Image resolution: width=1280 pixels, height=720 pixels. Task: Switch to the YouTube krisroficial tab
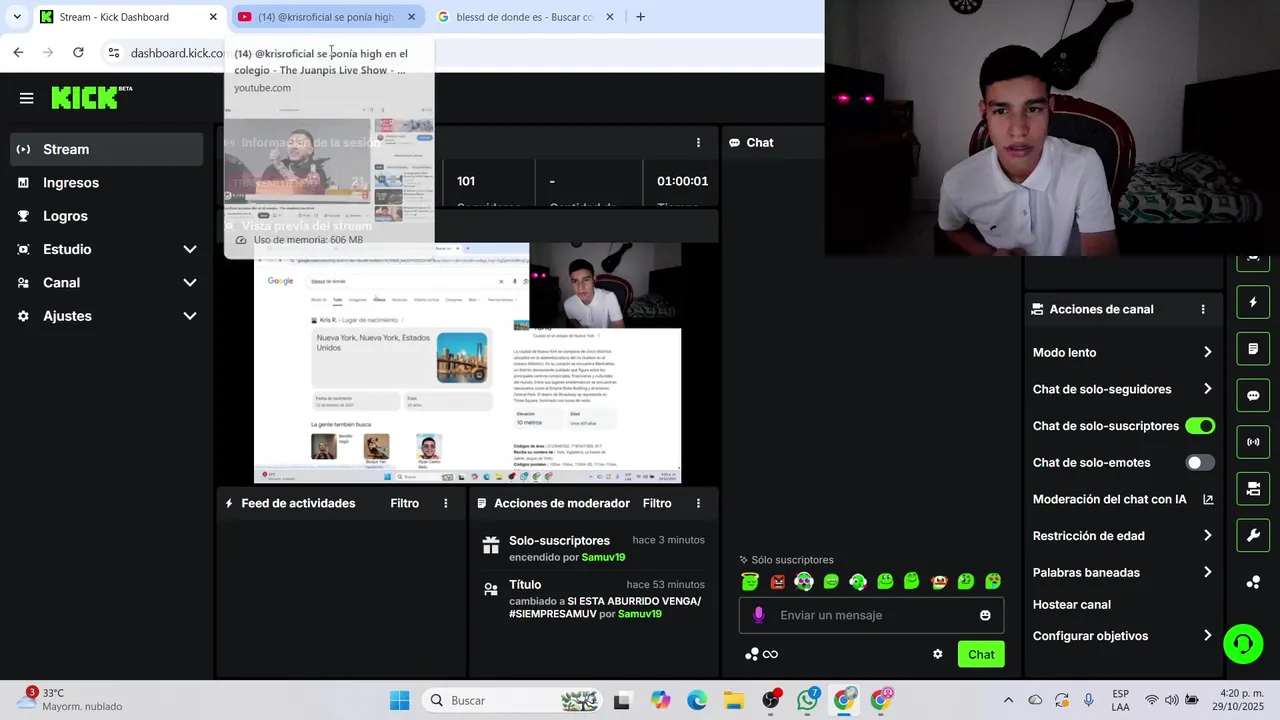pyautogui.click(x=326, y=17)
